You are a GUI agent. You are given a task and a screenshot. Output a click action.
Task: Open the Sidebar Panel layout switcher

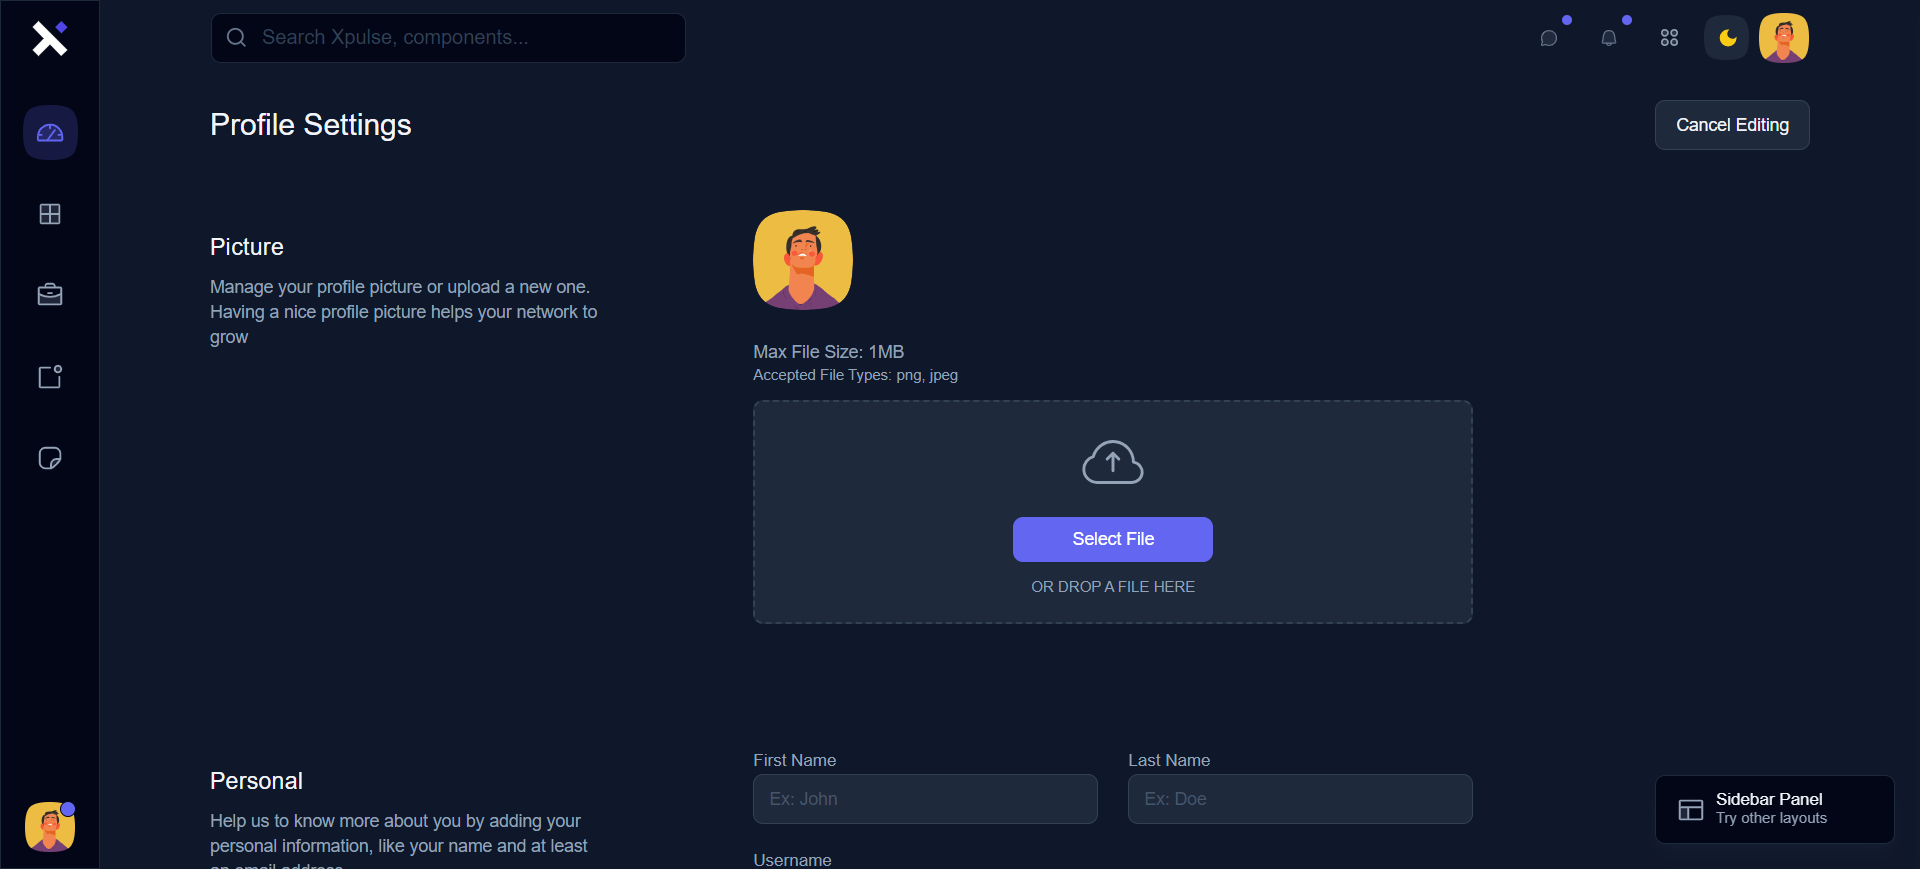point(1774,809)
